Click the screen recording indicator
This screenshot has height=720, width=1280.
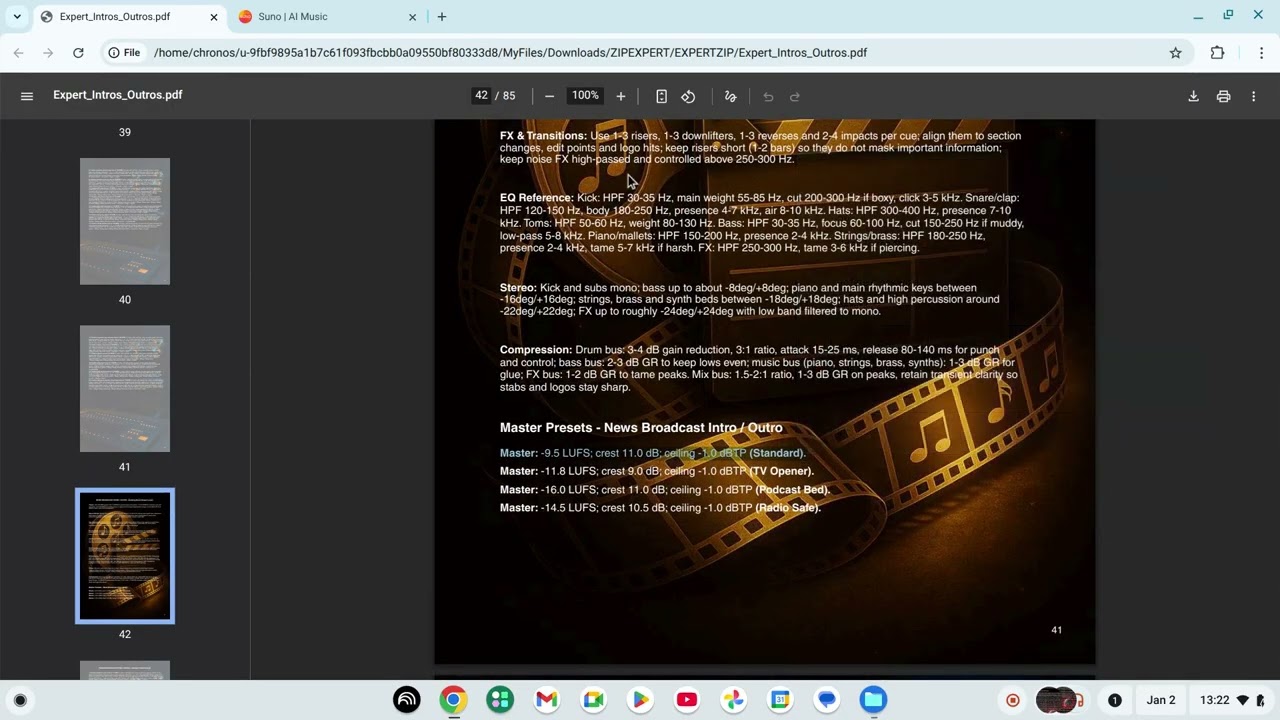[1013, 700]
